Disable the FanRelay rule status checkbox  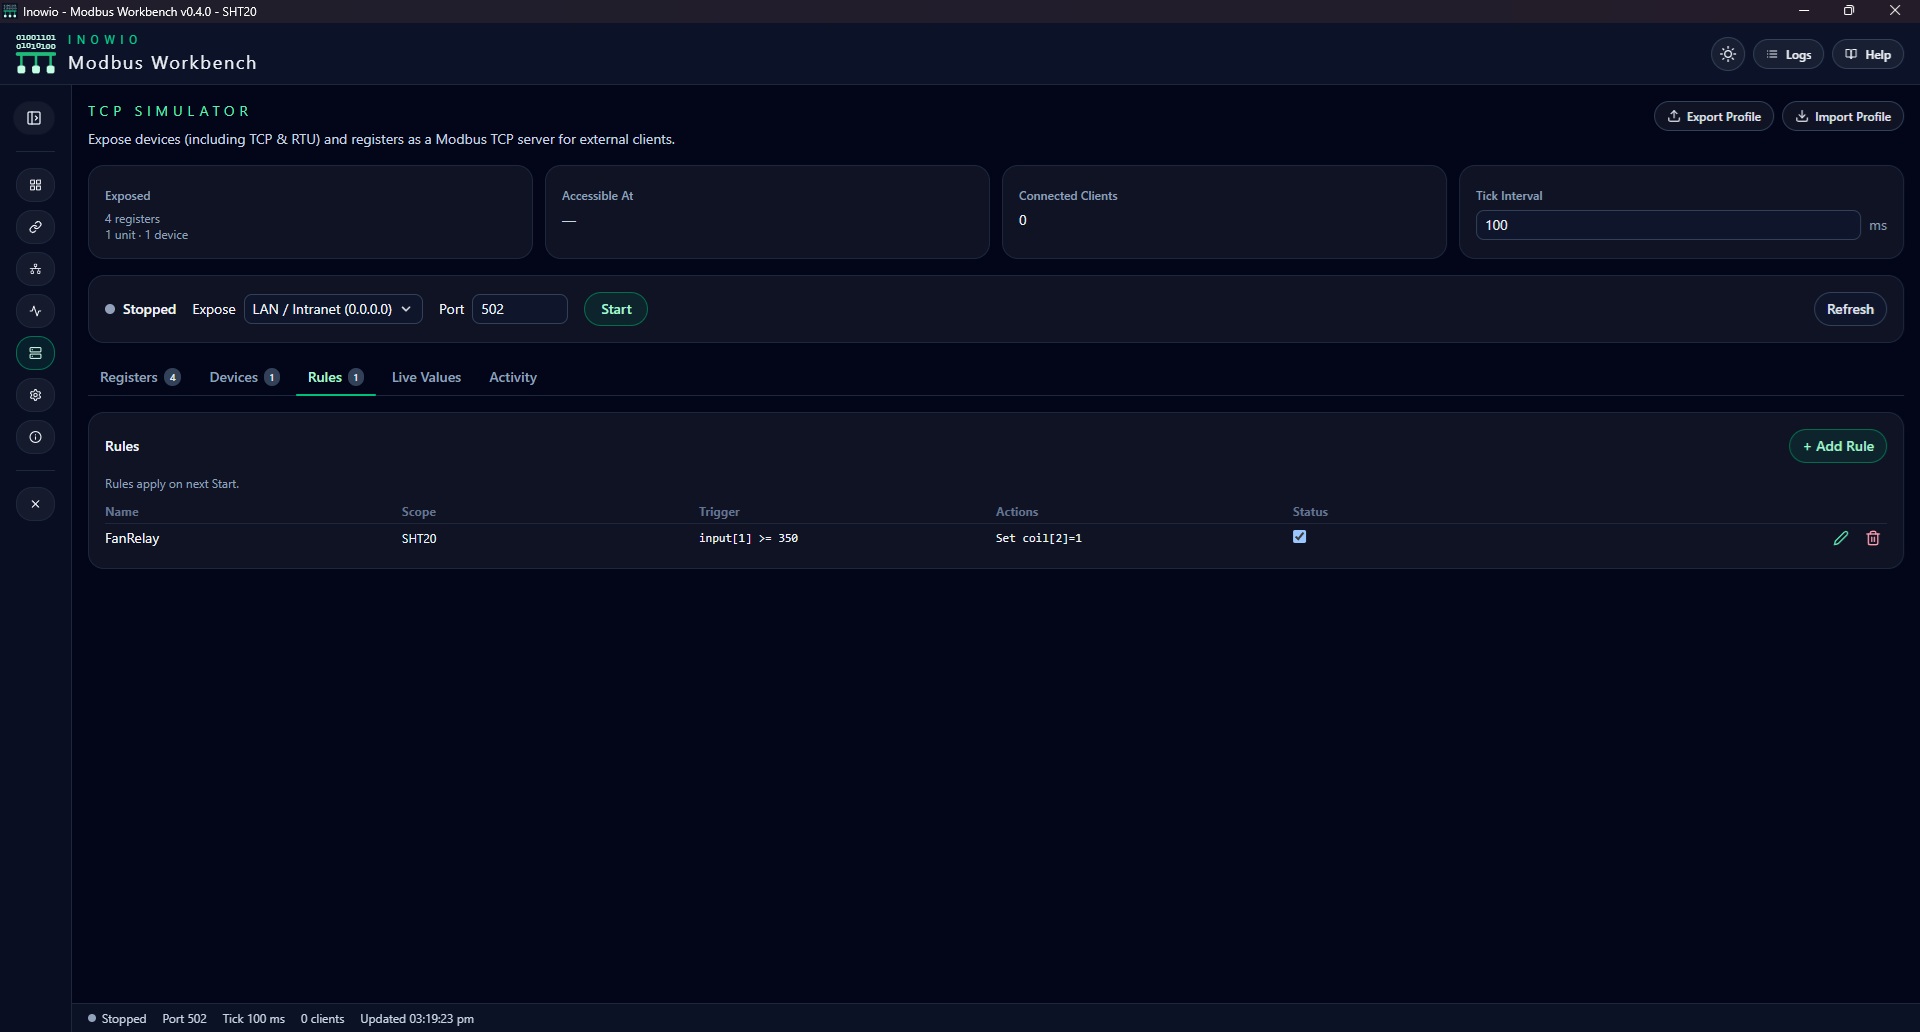click(x=1299, y=537)
